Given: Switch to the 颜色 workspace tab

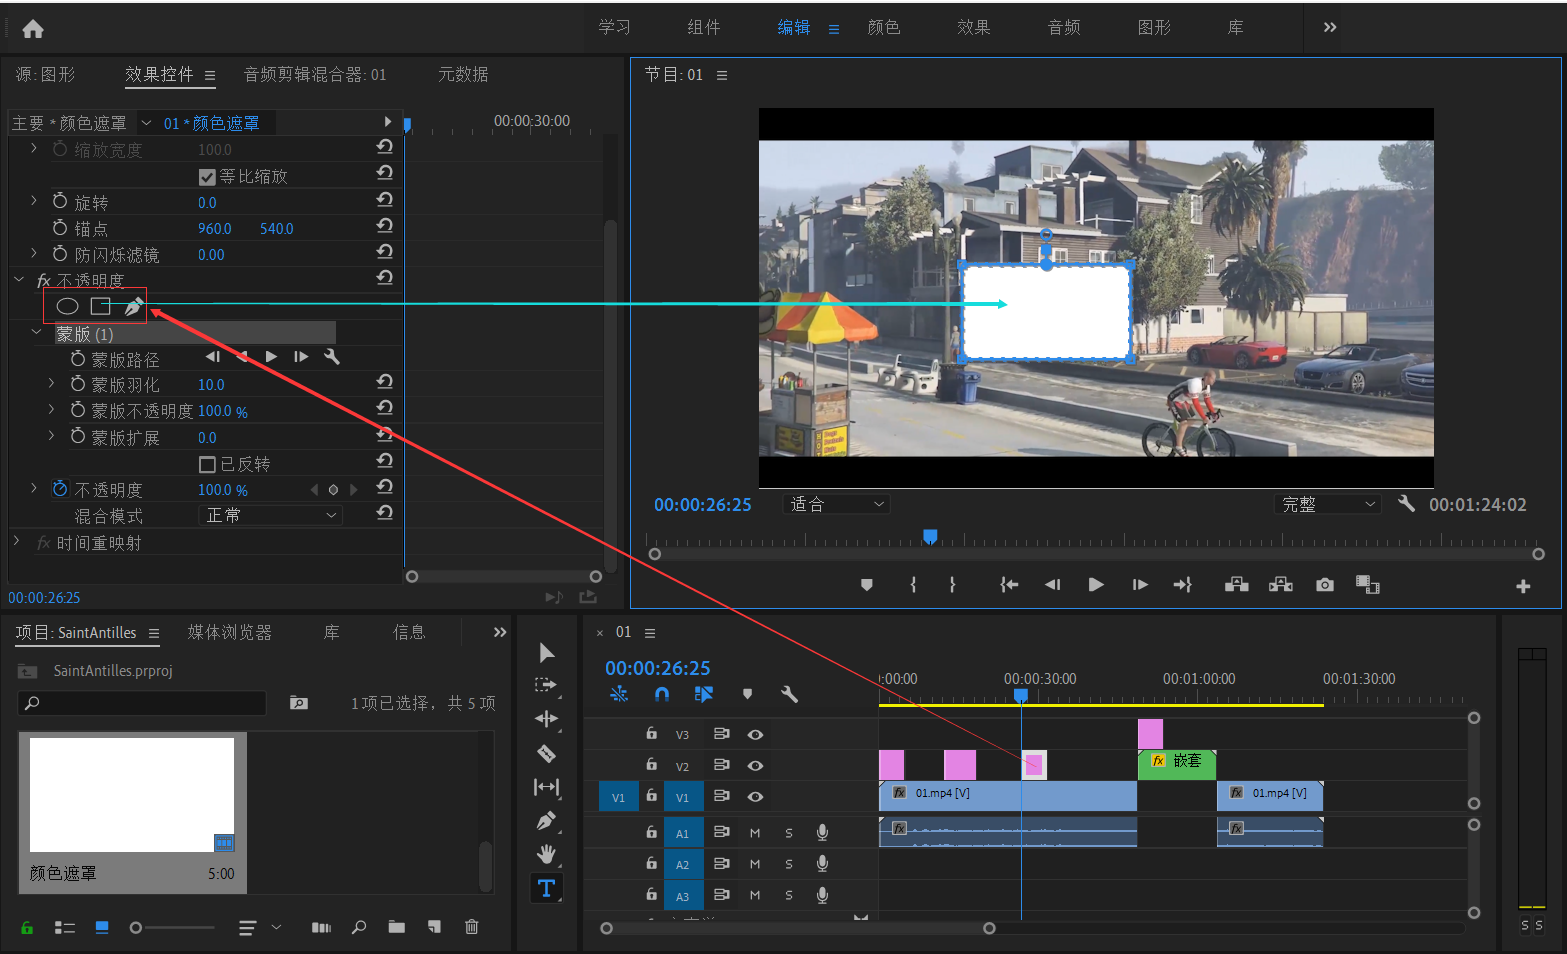Looking at the screenshot, I should pos(884,27).
